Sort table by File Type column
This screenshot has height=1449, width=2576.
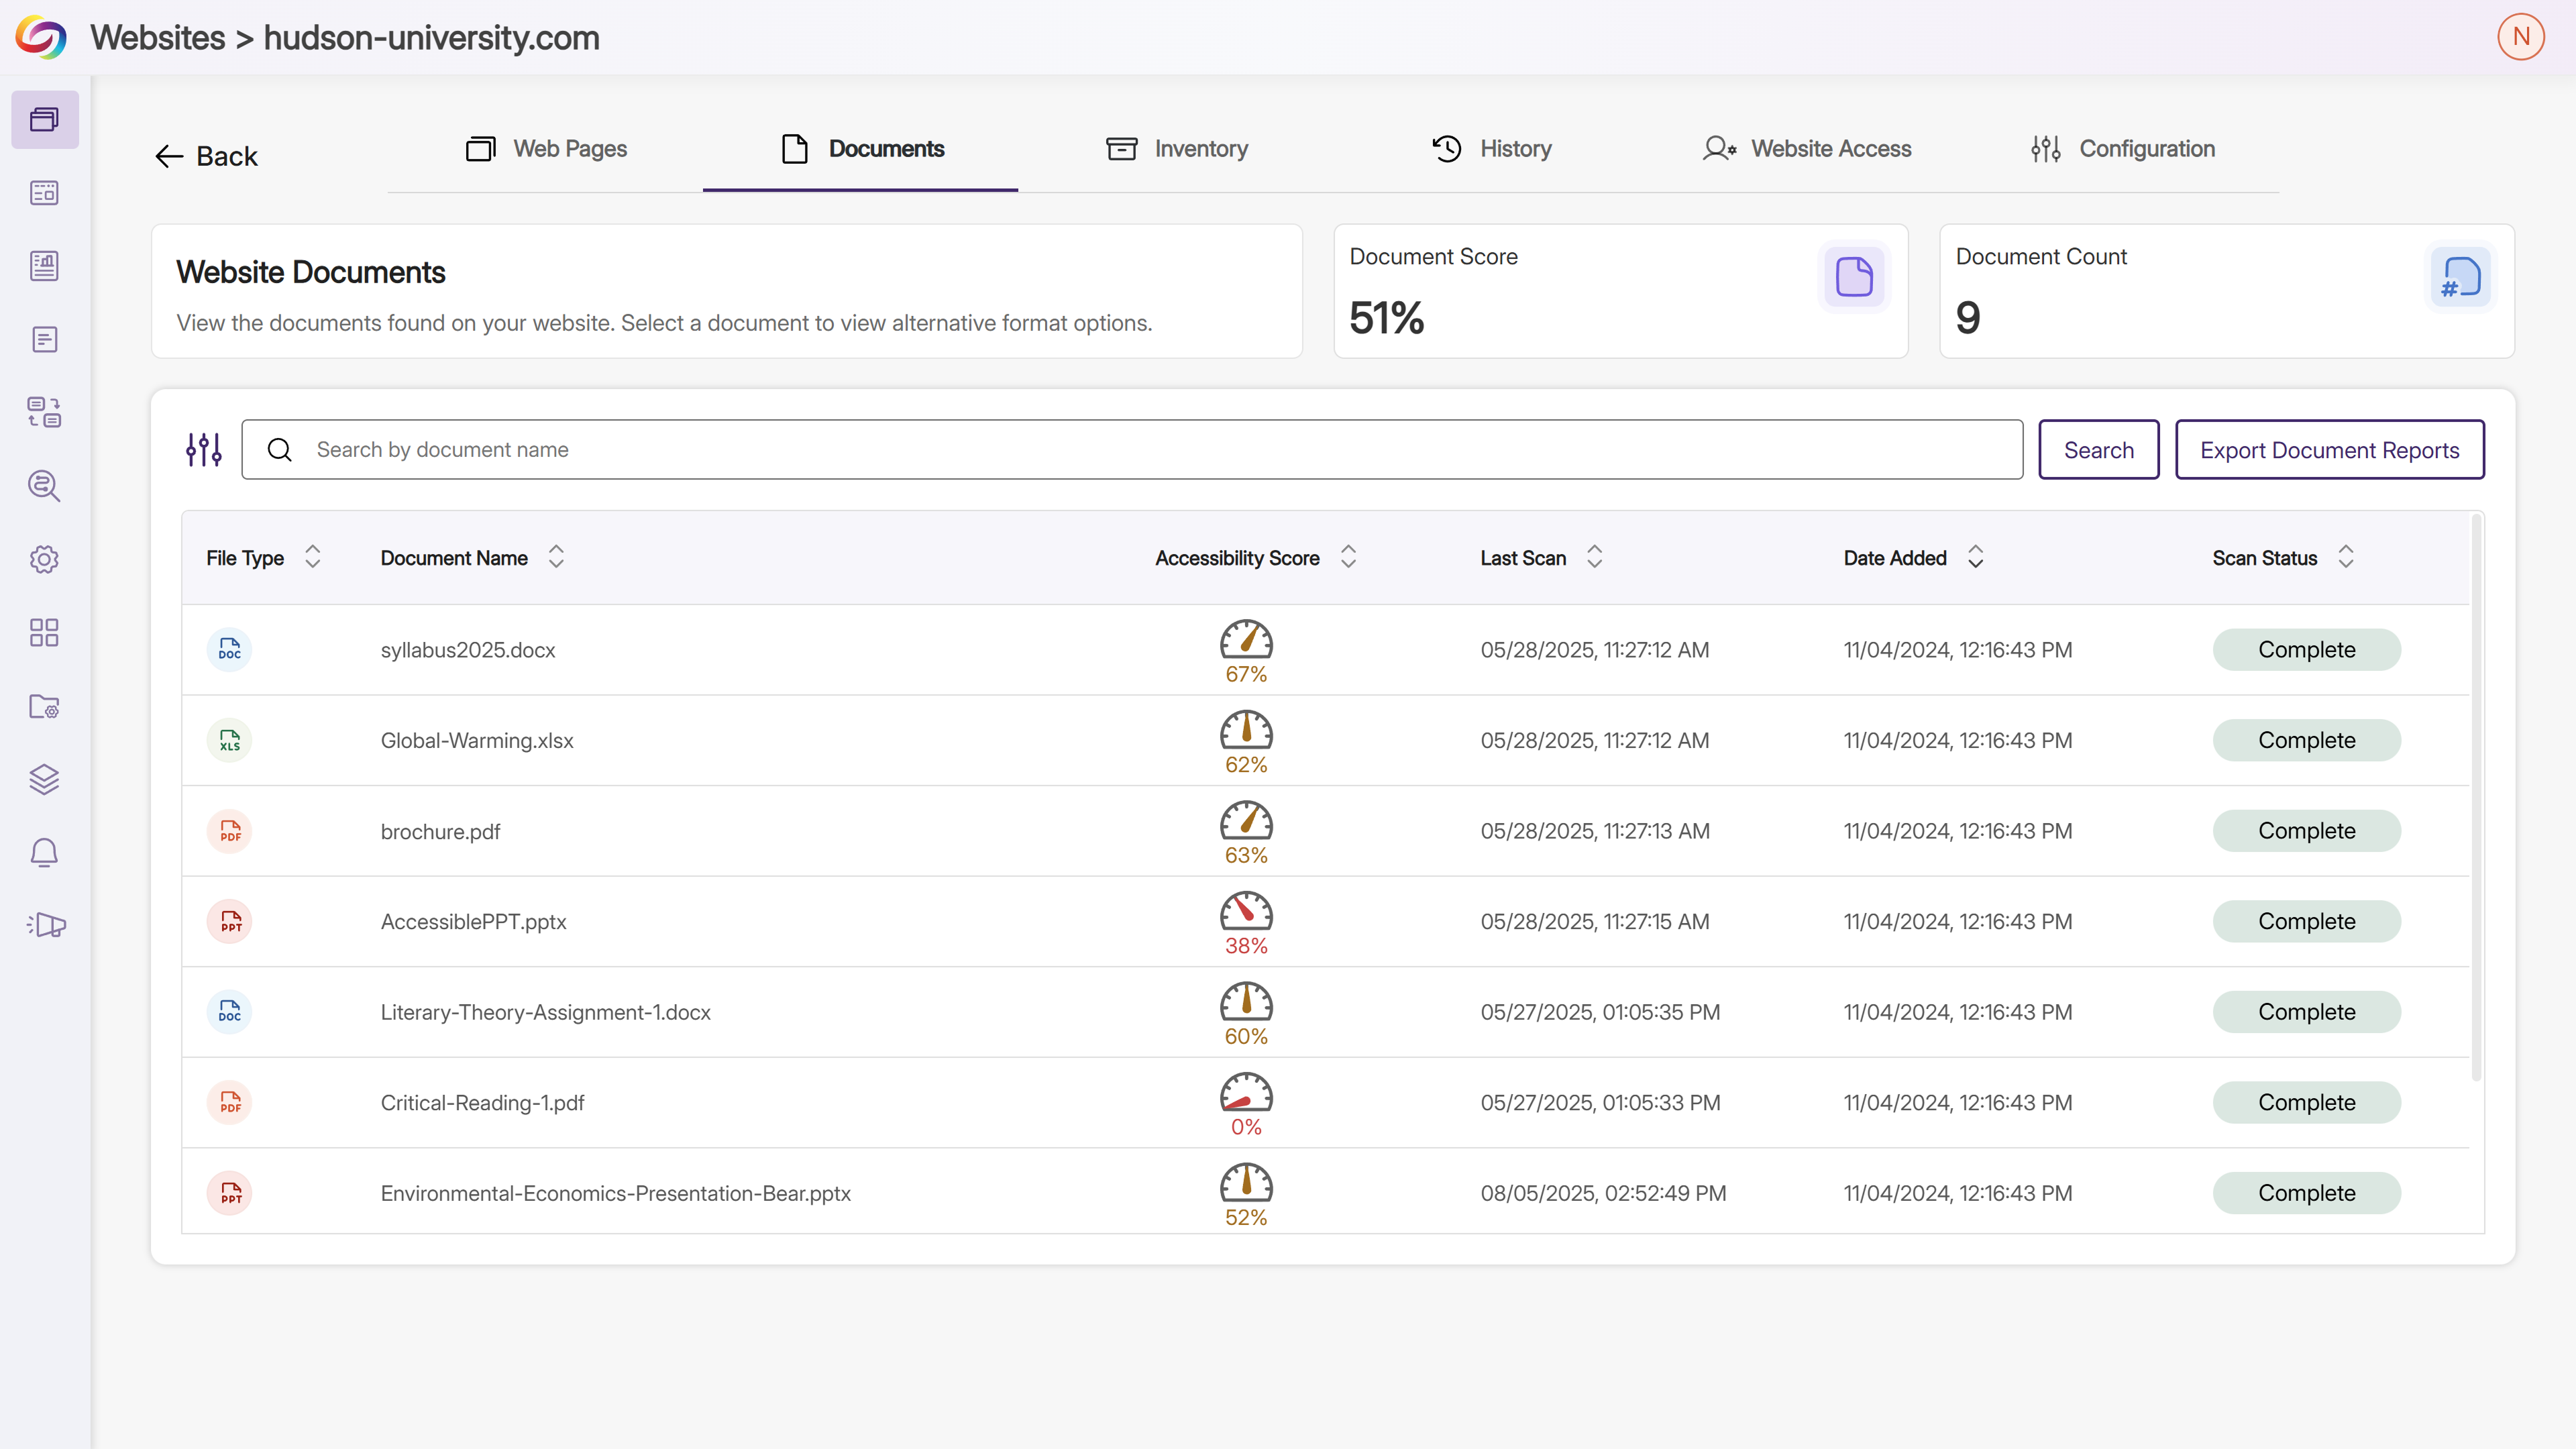tap(313, 557)
